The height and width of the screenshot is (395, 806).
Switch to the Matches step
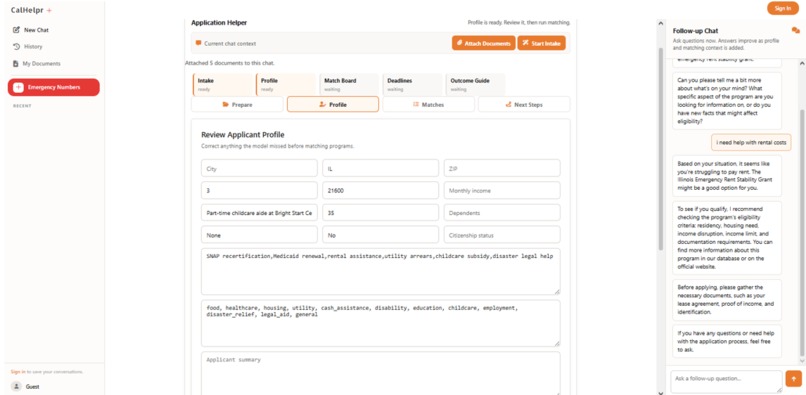[x=428, y=104]
